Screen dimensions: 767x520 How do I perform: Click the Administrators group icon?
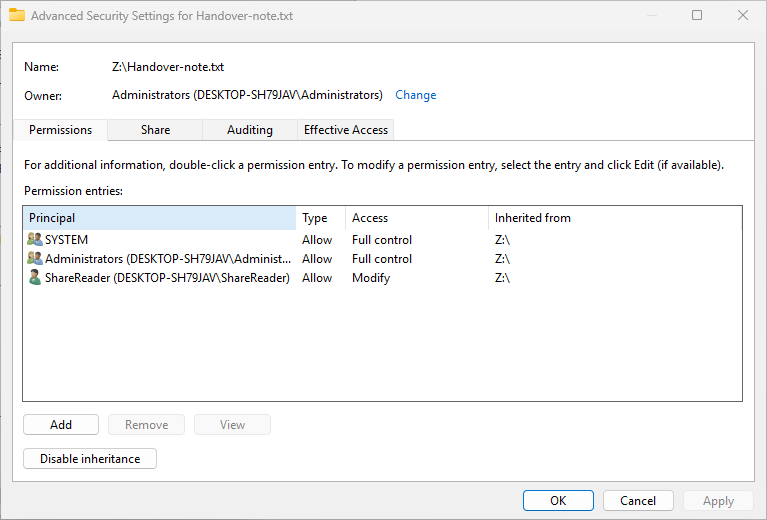(x=34, y=258)
